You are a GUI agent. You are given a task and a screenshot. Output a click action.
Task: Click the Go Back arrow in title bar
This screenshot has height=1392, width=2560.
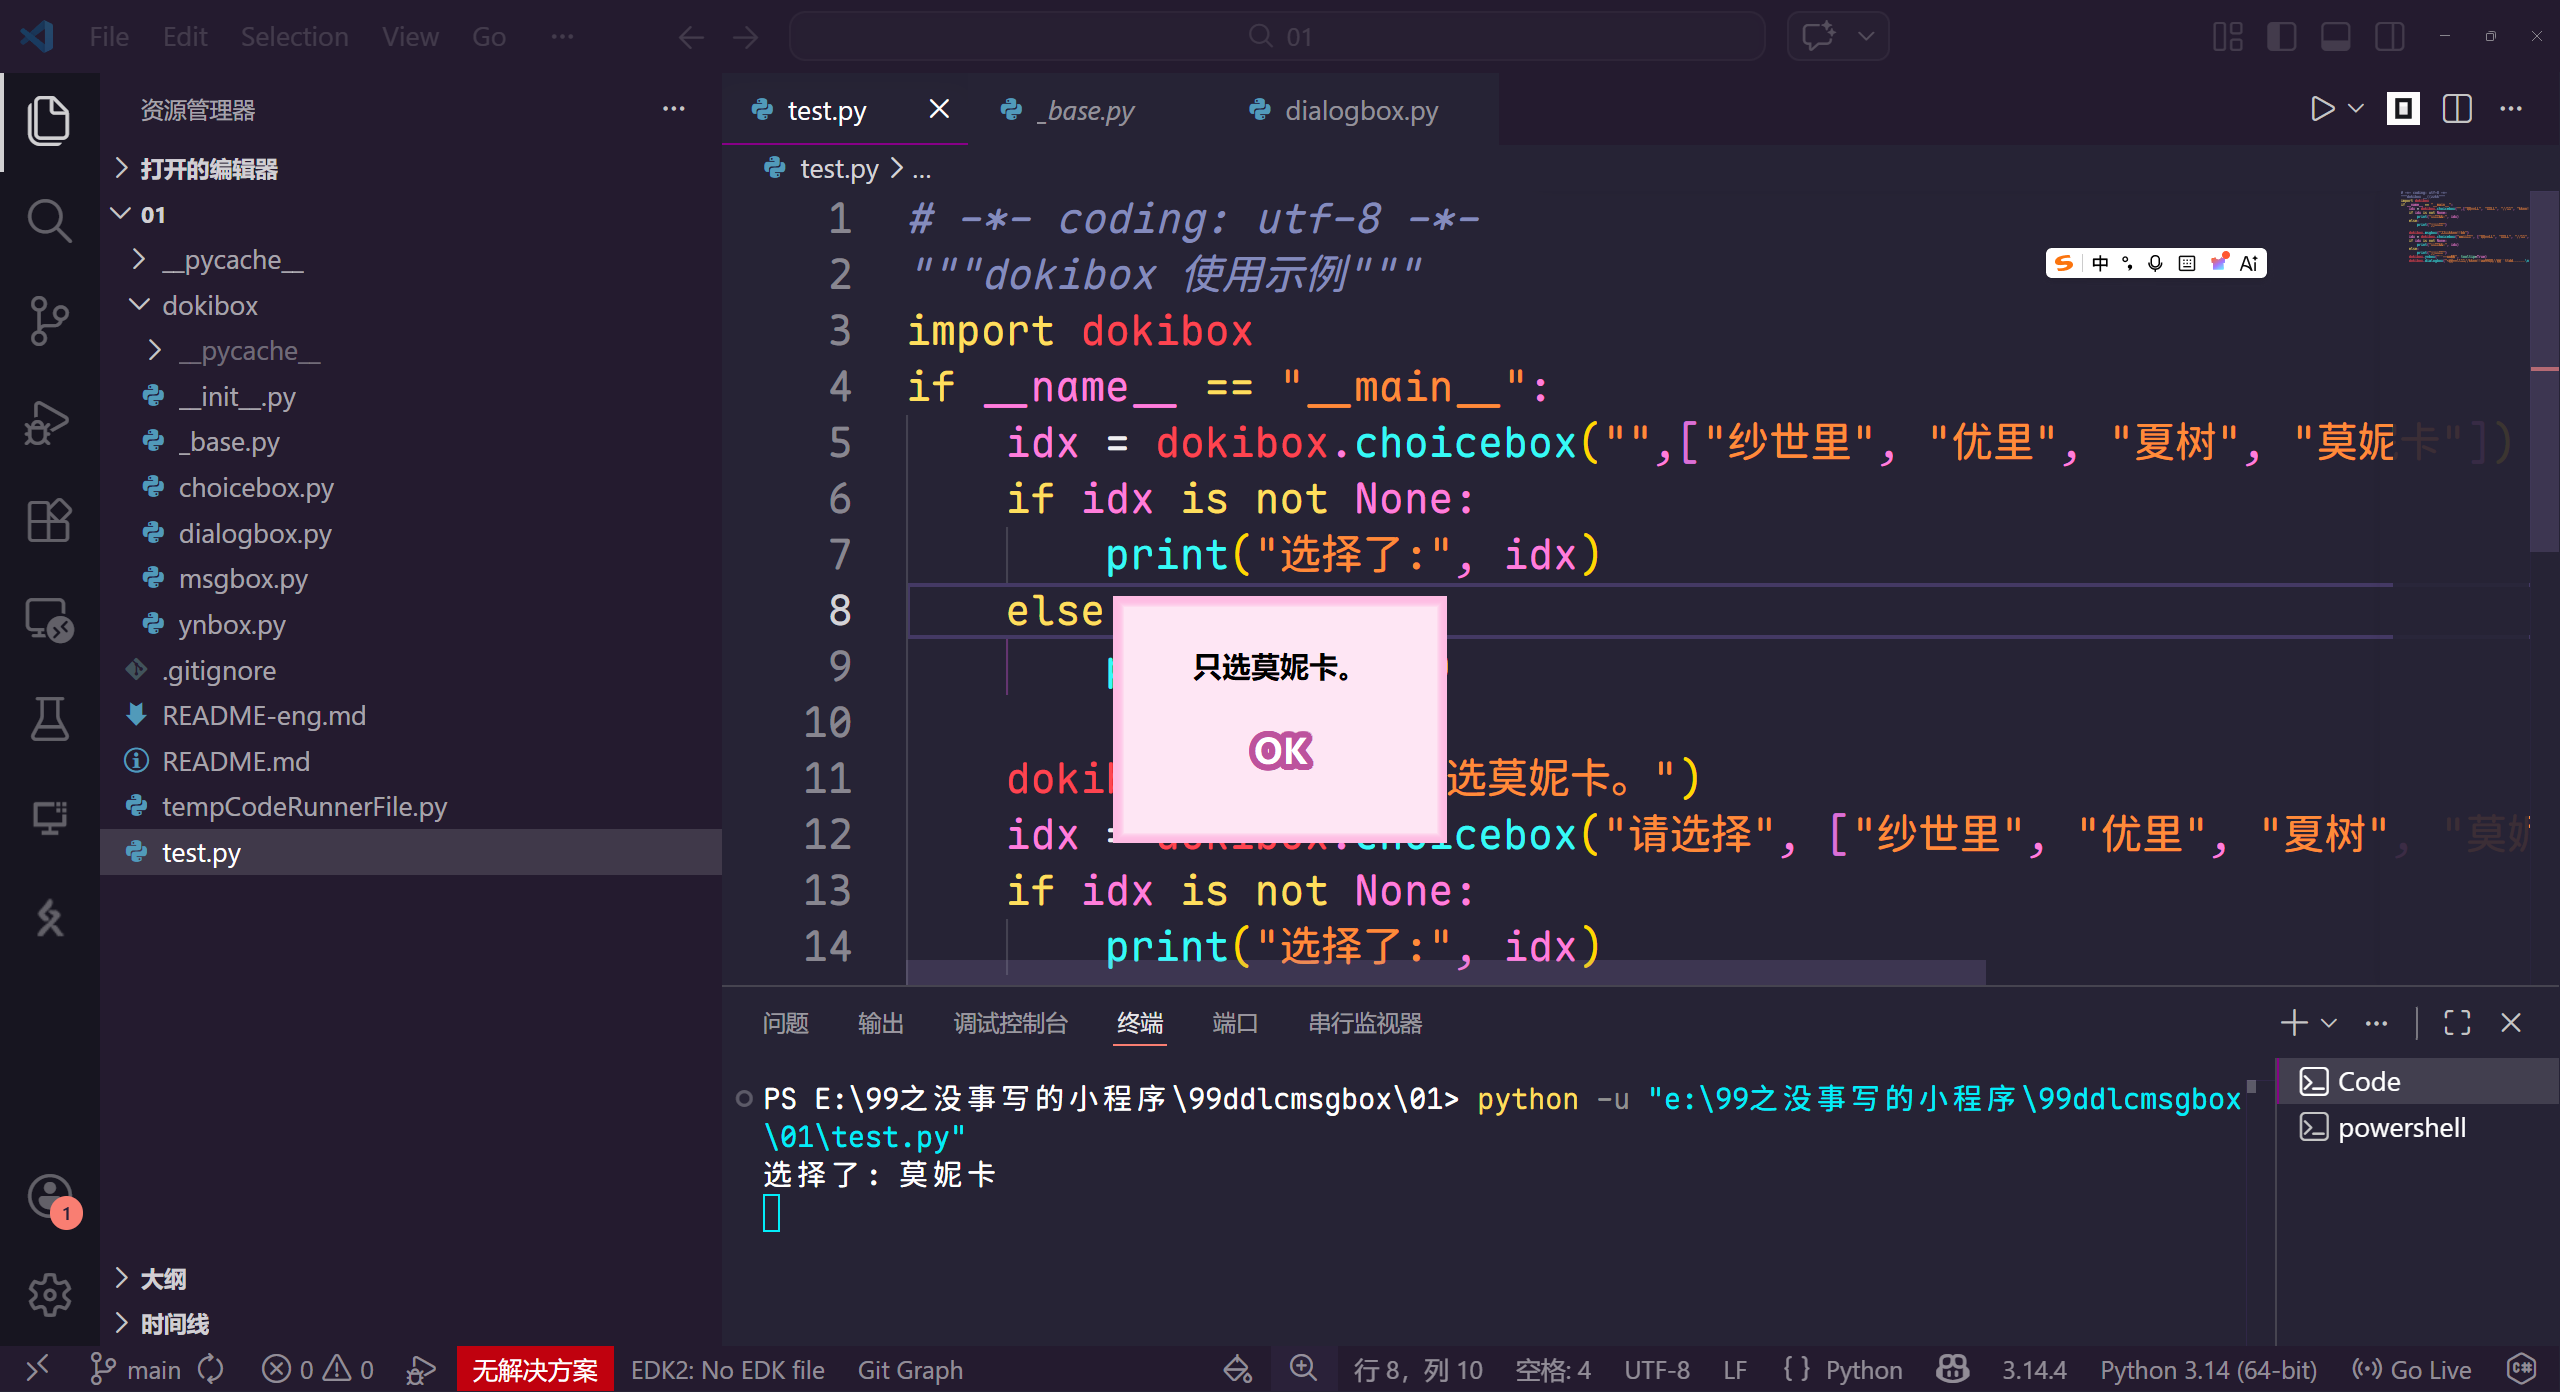(x=691, y=38)
